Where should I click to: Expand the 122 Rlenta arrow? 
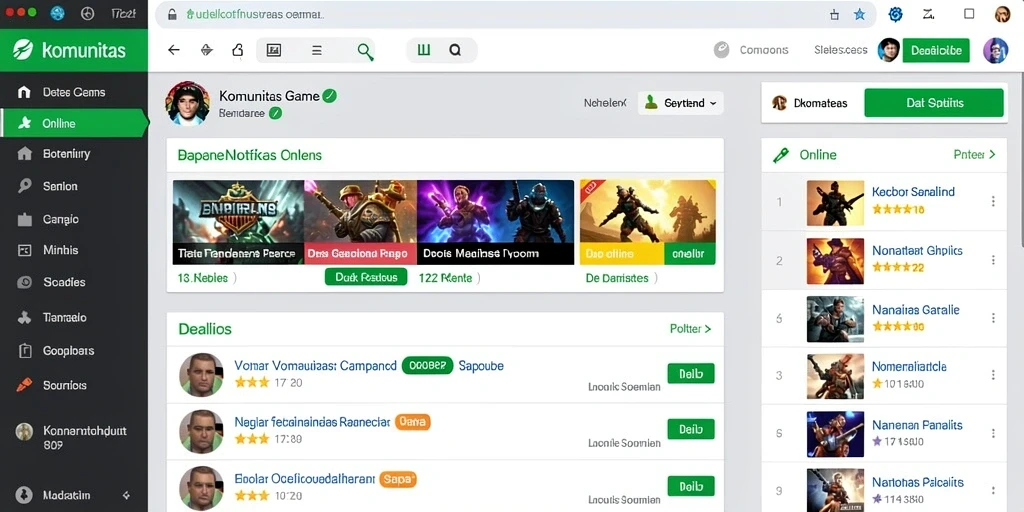(x=477, y=278)
